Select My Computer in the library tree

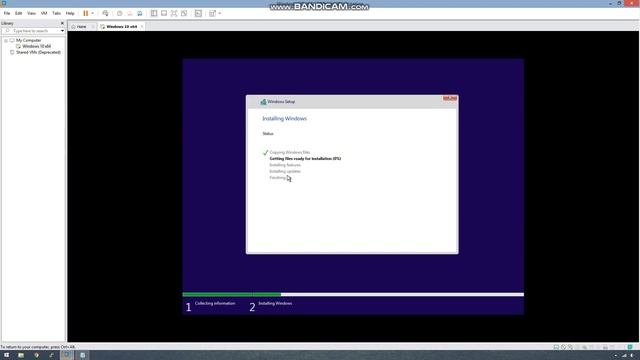tap(29, 40)
